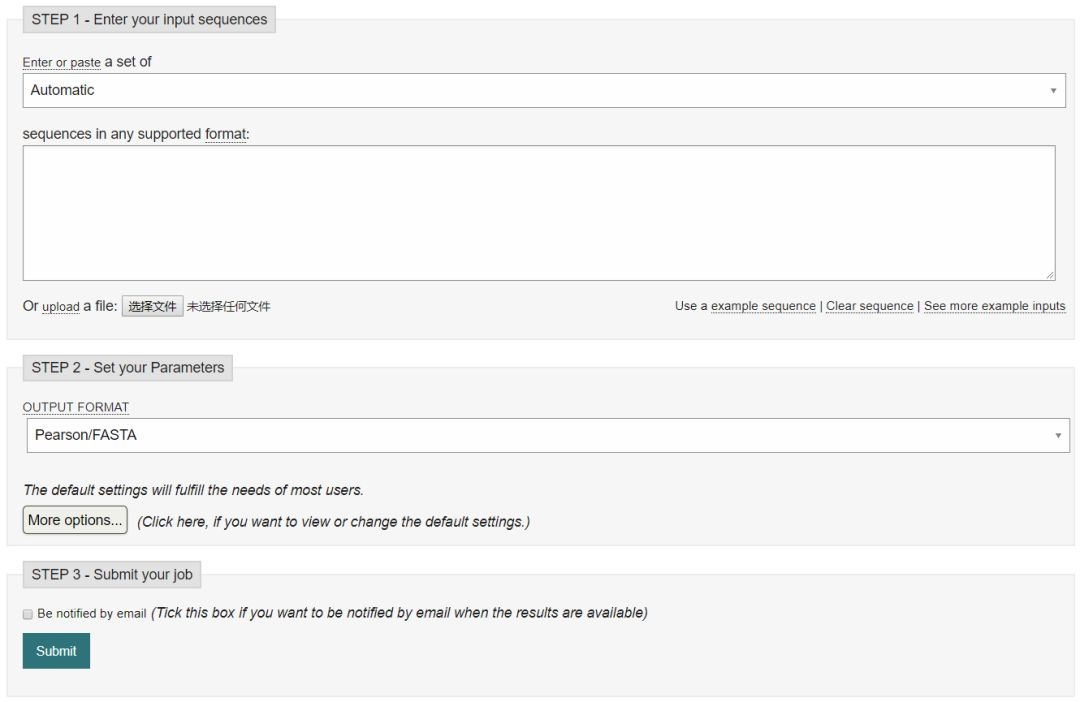
Task: Click the More options button
Action: coord(75,520)
